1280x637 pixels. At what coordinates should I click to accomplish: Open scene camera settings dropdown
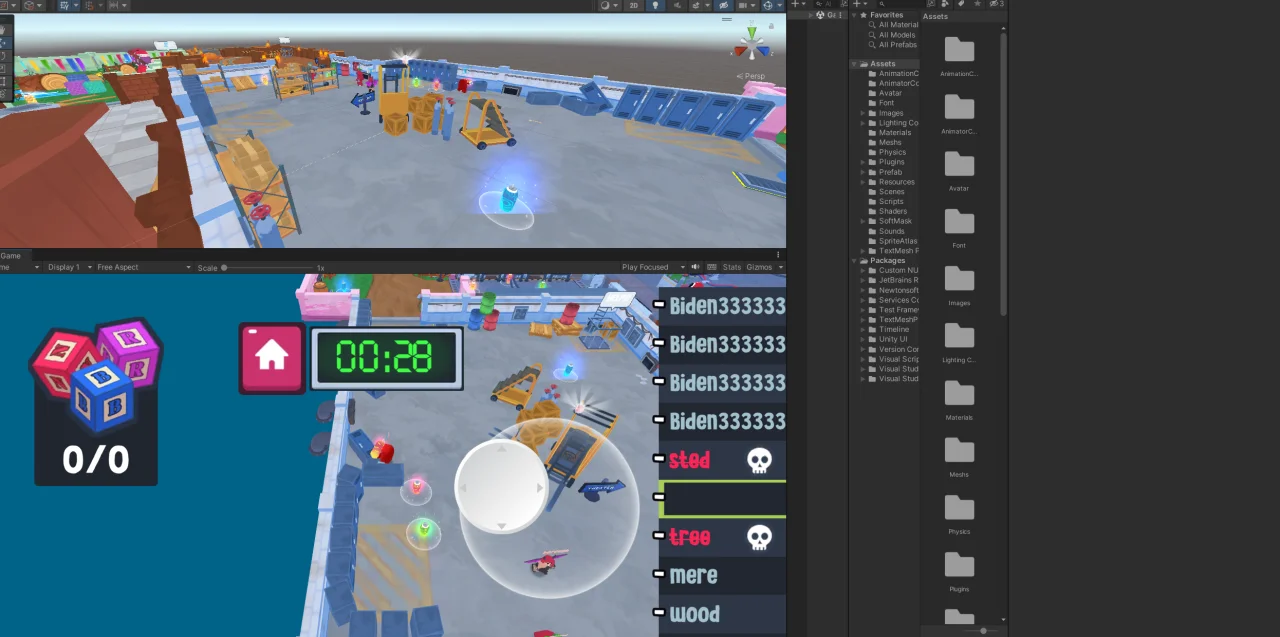pyautogui.click(x=746, y=5)
